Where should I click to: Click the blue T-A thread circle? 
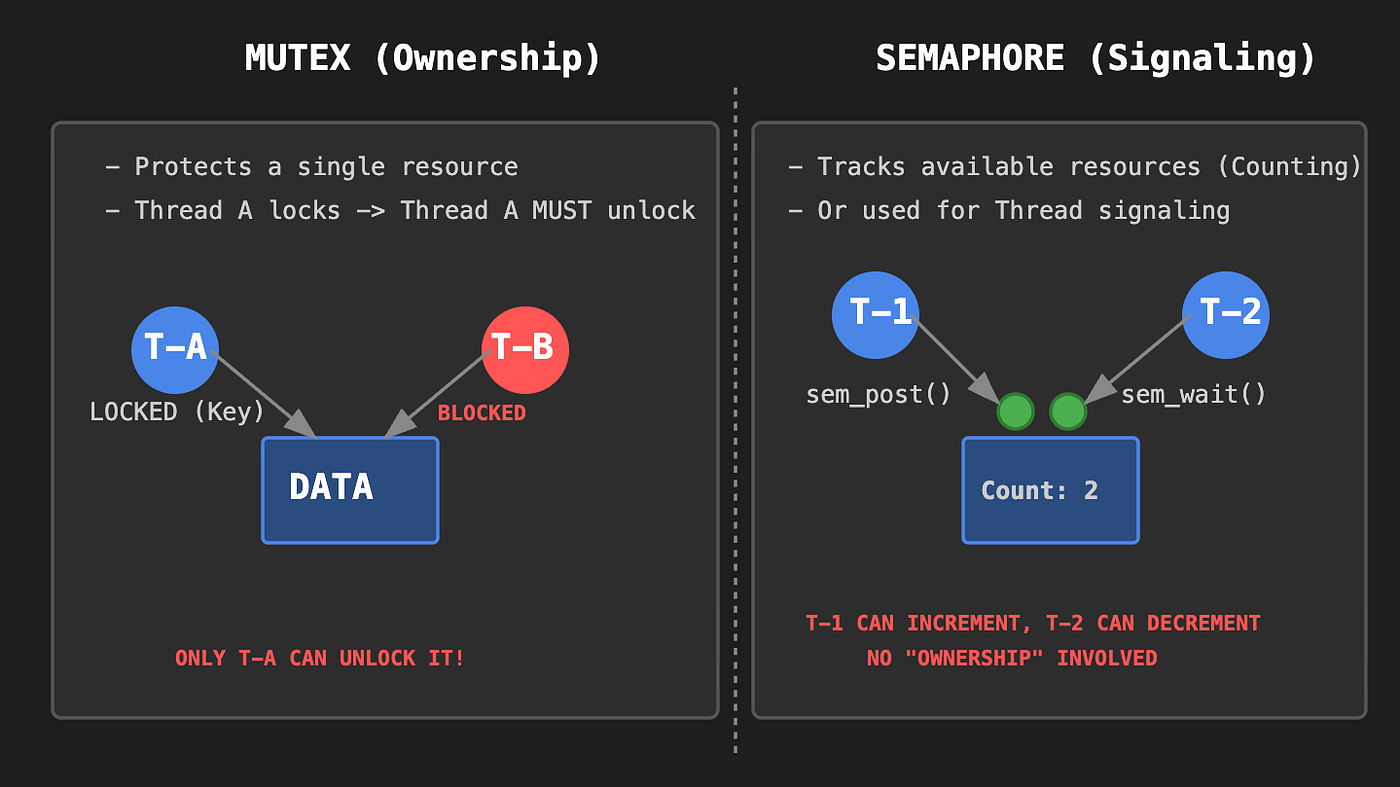[175, 350]
